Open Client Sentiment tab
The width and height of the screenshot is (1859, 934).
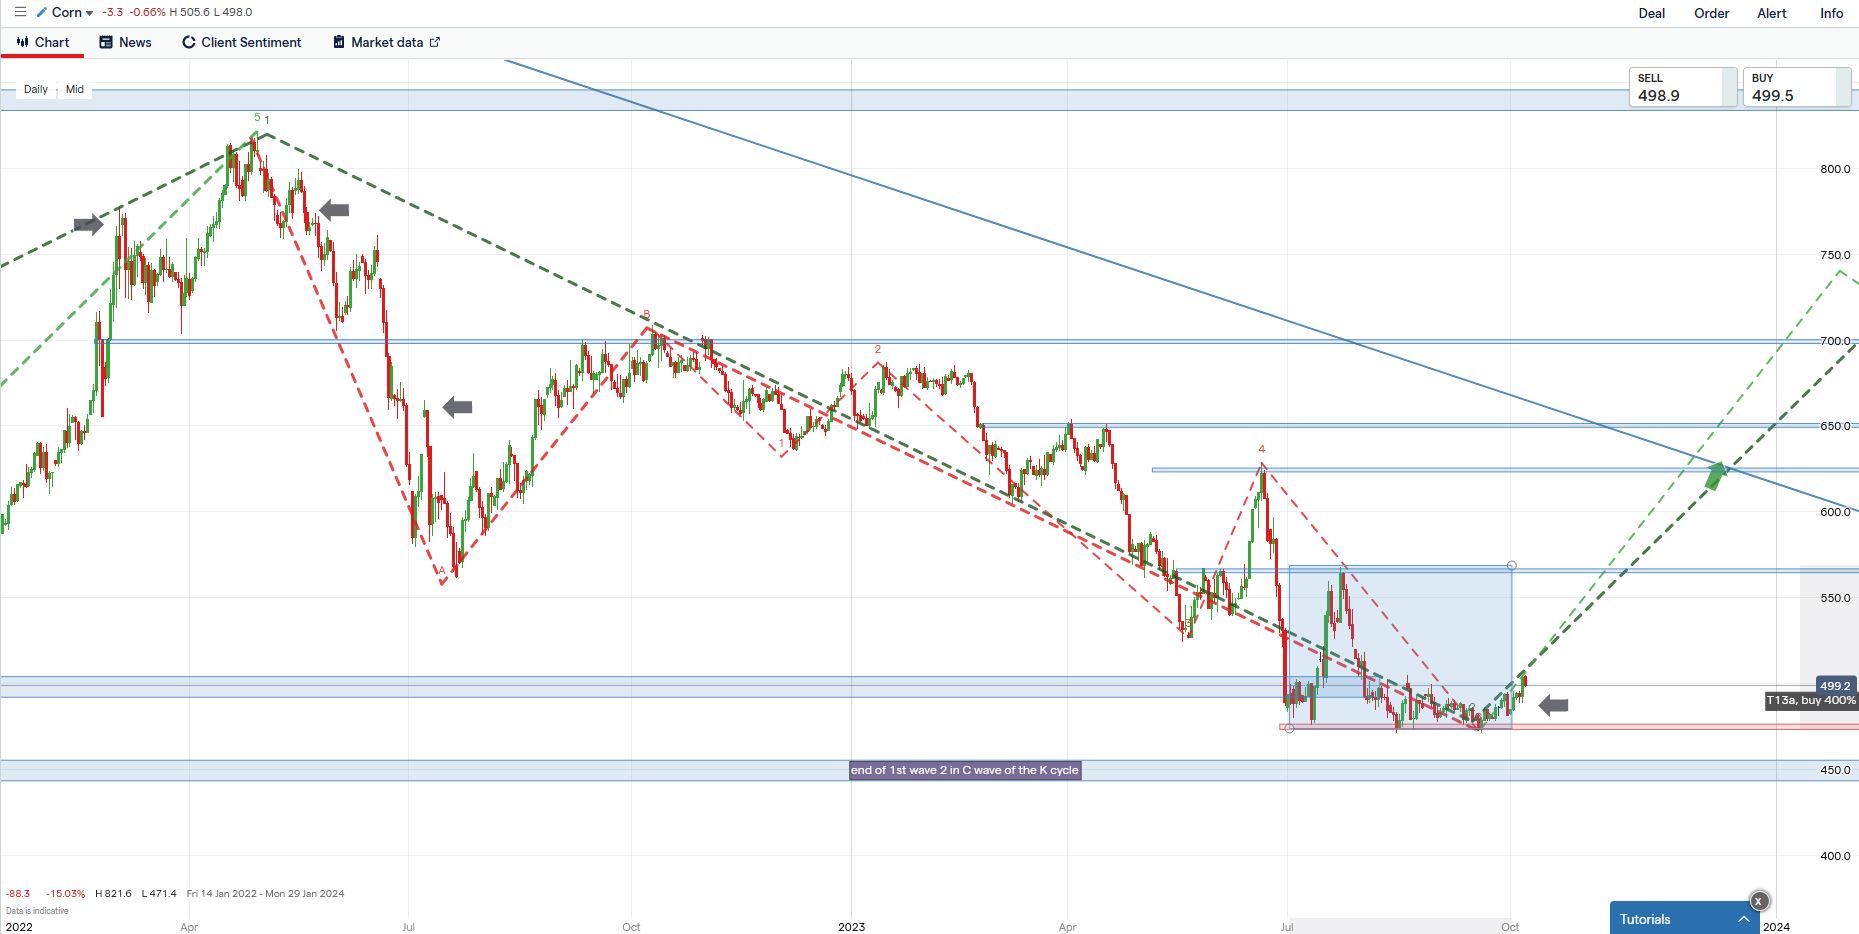241,42
